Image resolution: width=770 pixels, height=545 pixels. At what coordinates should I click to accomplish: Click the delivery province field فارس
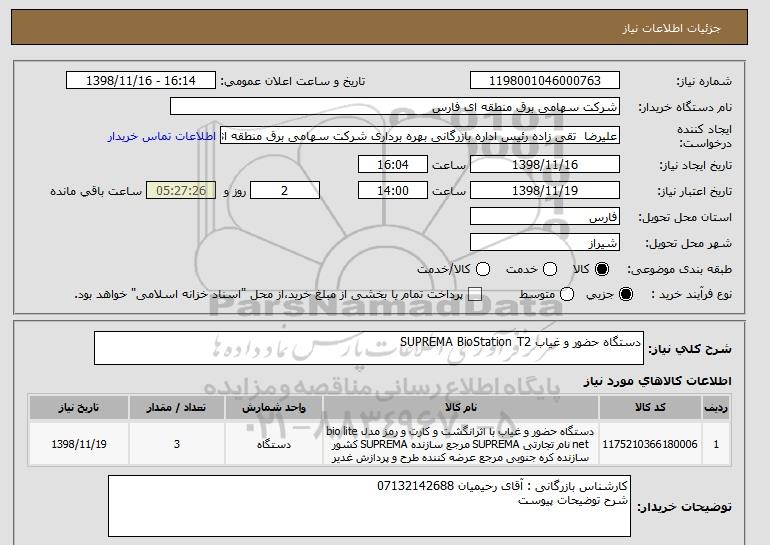545,217
